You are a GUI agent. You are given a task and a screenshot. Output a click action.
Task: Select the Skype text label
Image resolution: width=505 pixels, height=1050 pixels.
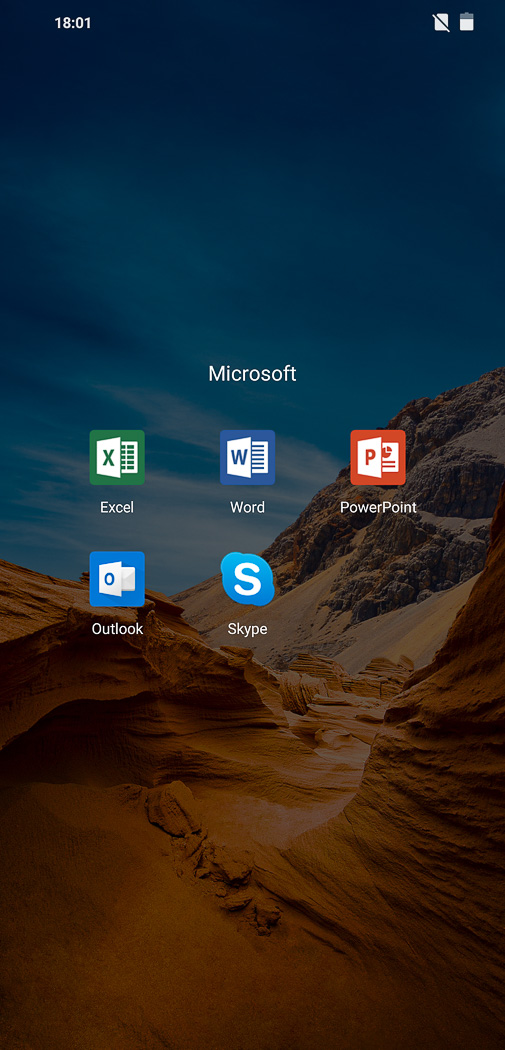247,629
